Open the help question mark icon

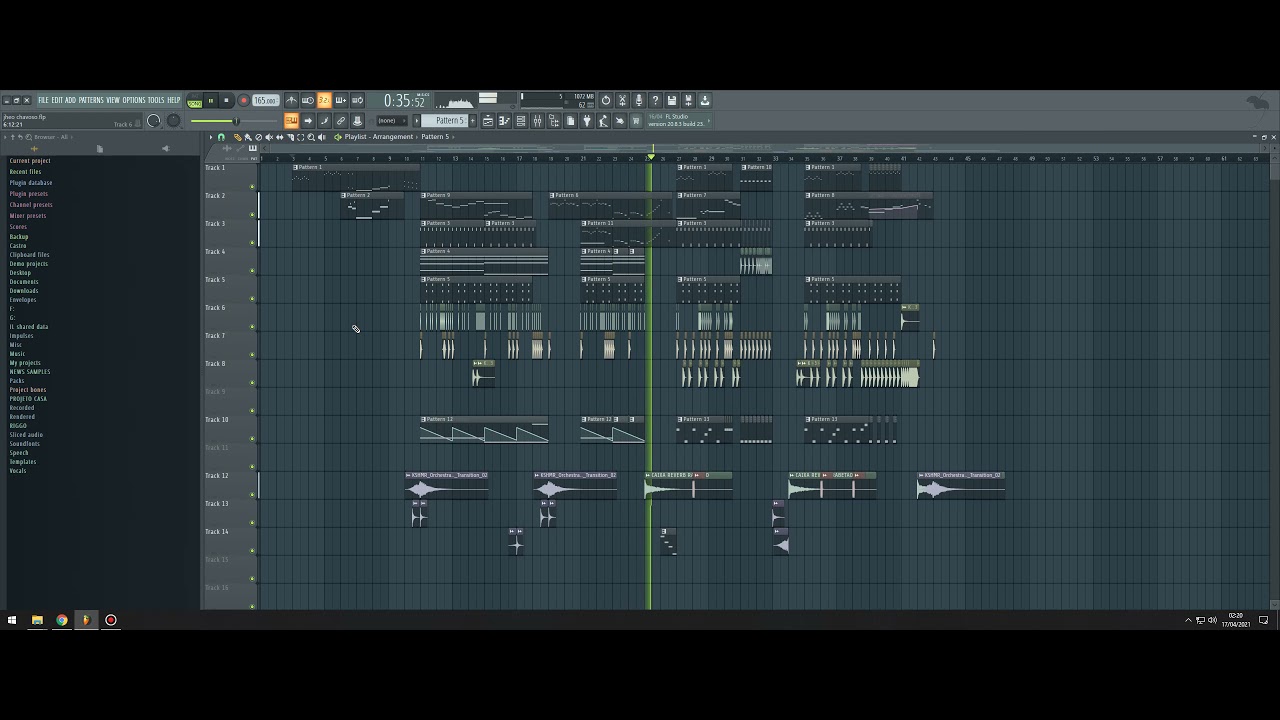(656, 100)
